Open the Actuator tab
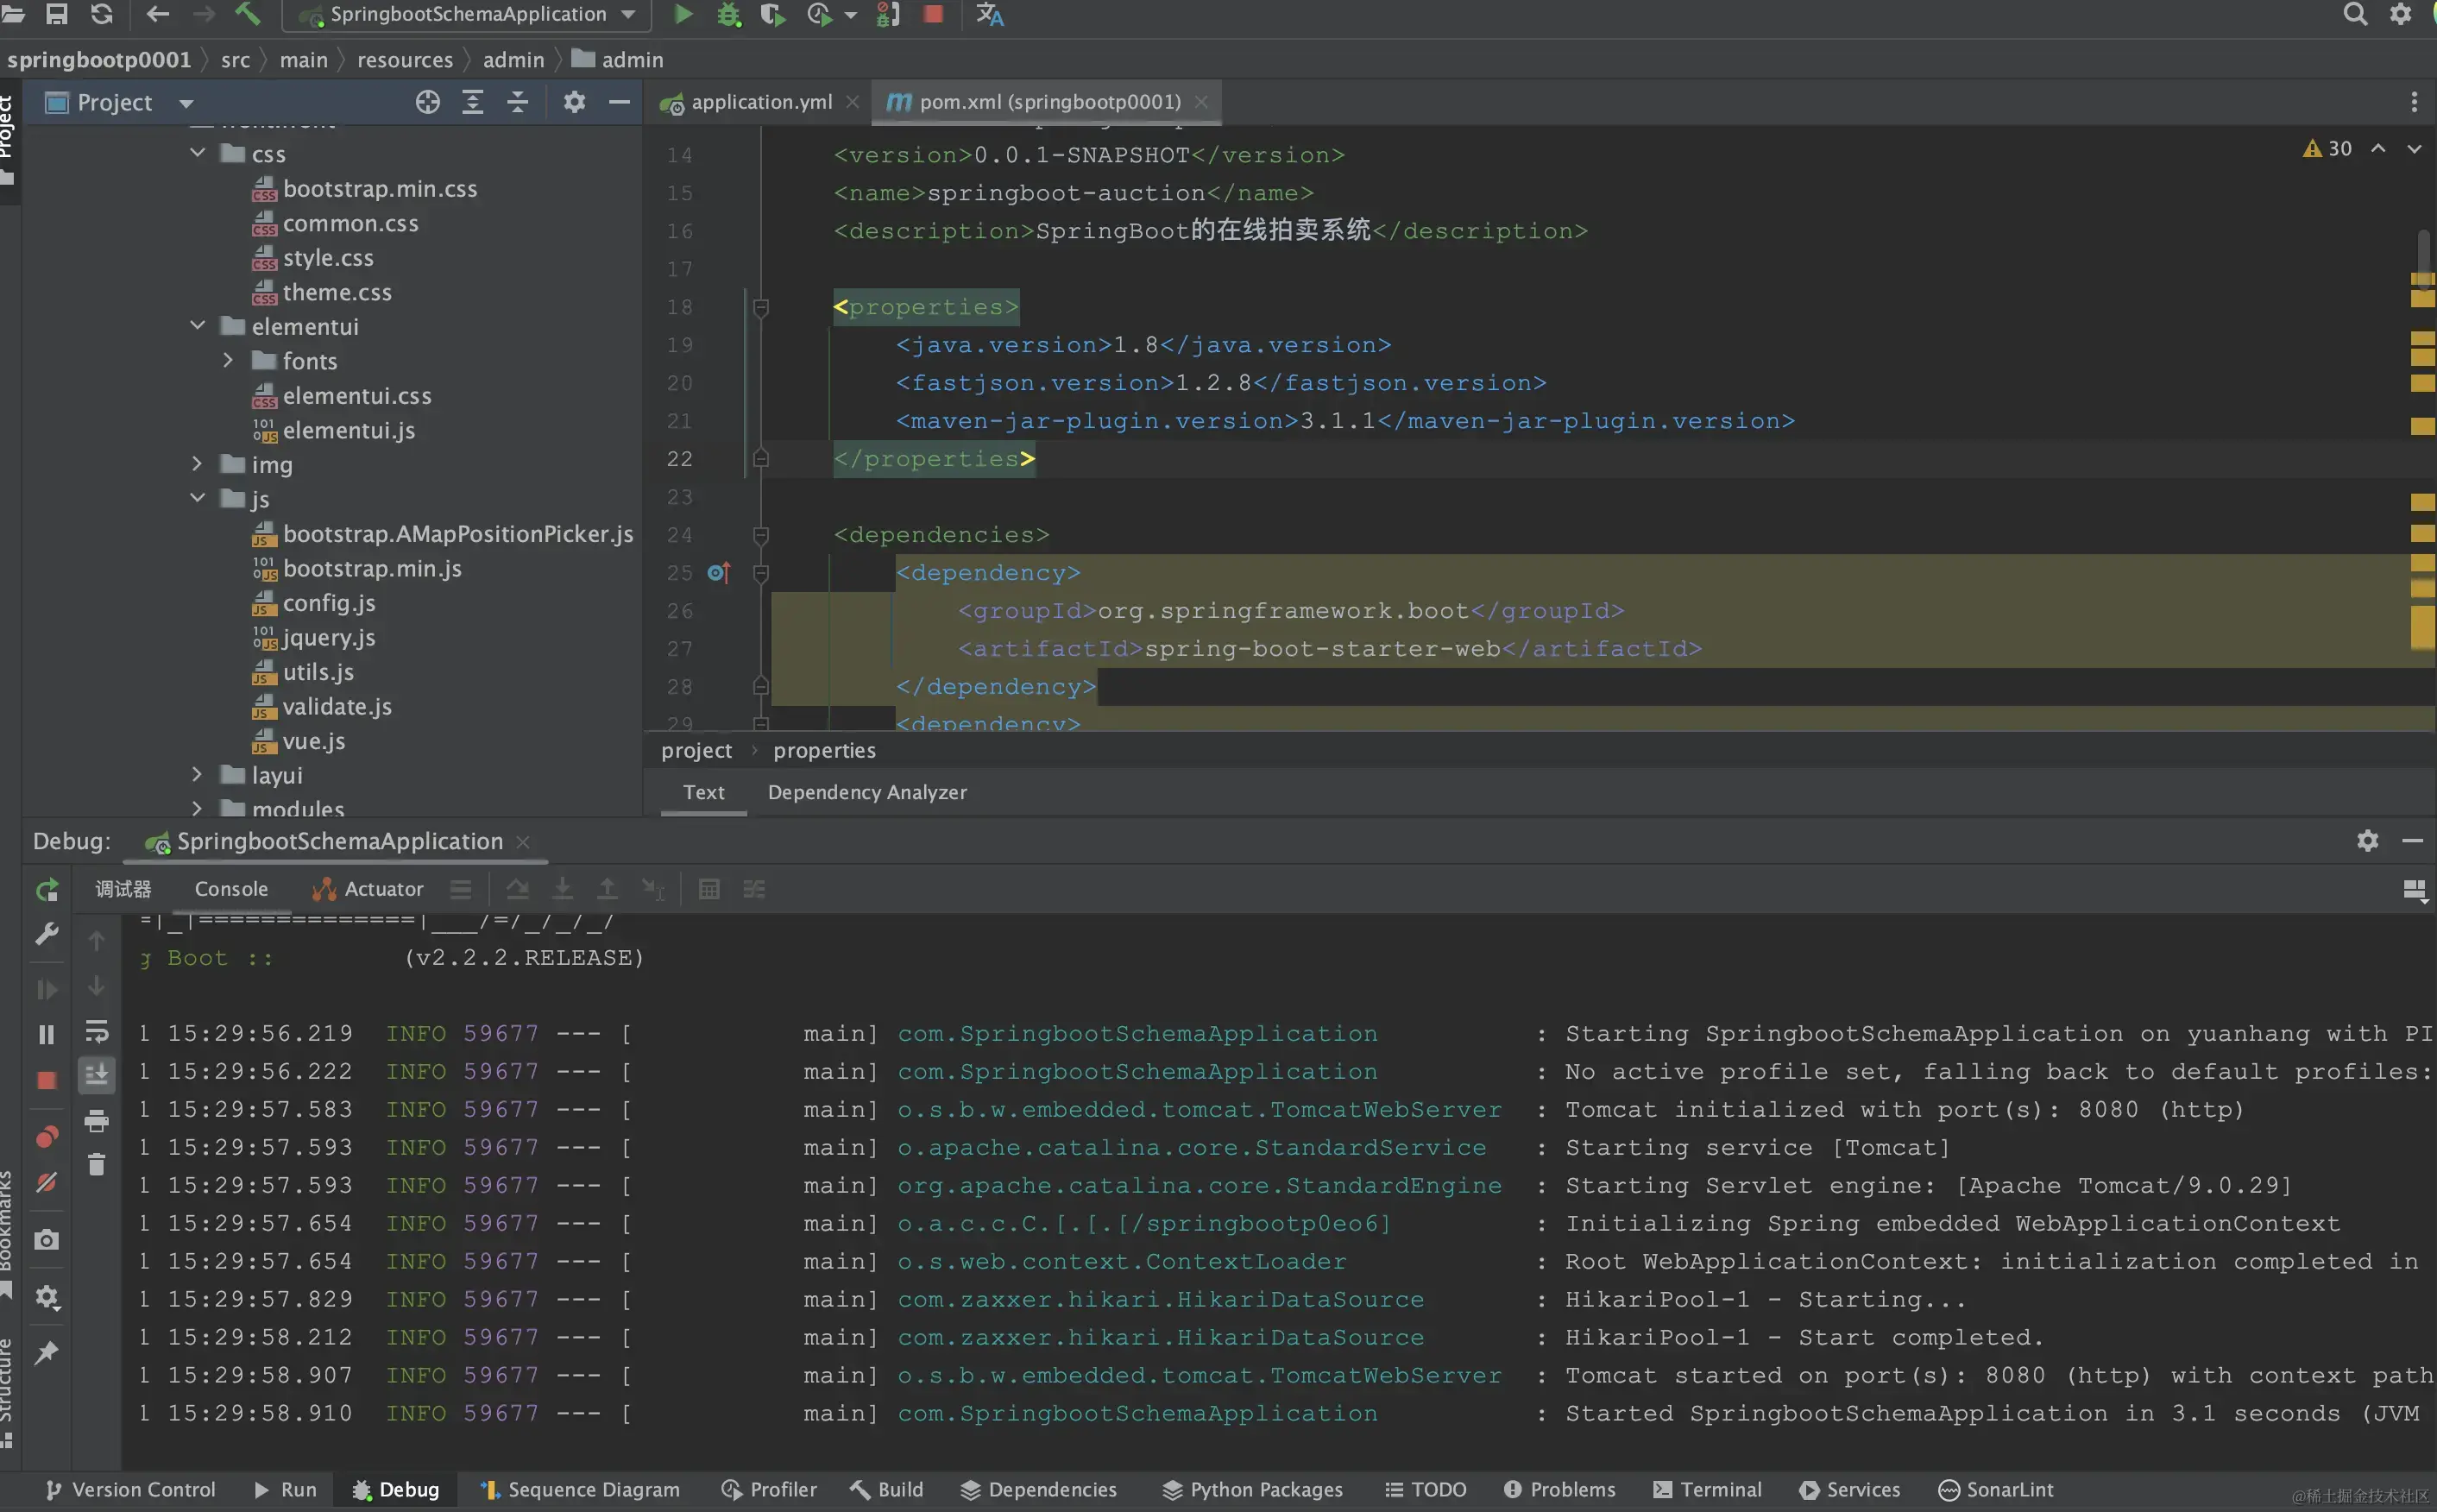Viewport: 2437px width, 1512px height. tap(369, 889)
